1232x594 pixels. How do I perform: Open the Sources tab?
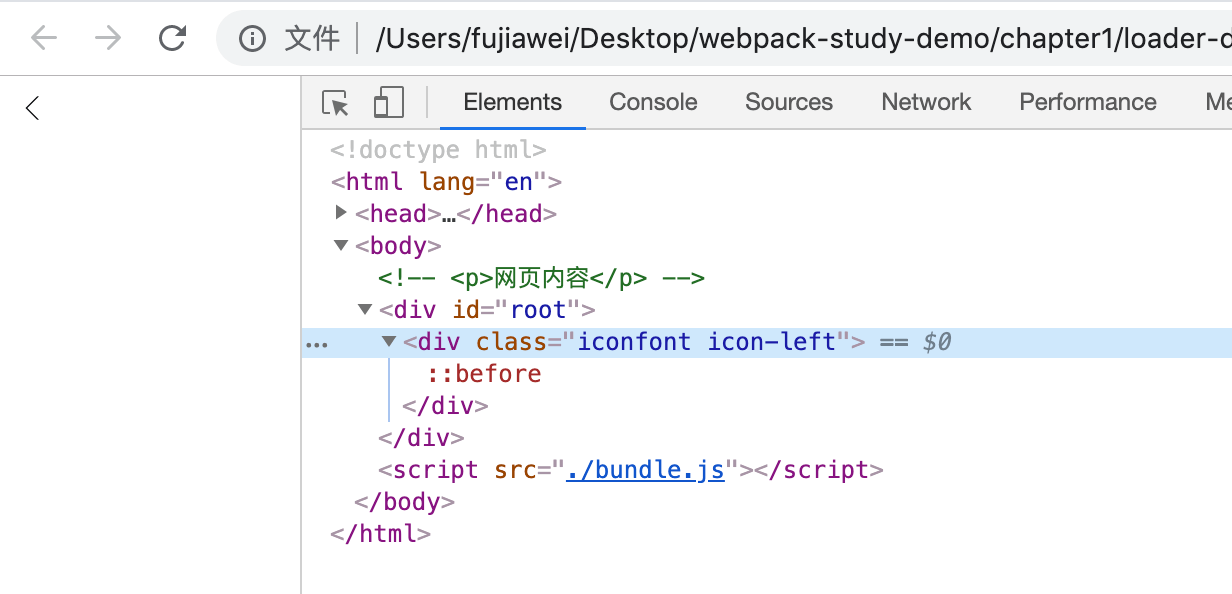click(x=788, y=102)
